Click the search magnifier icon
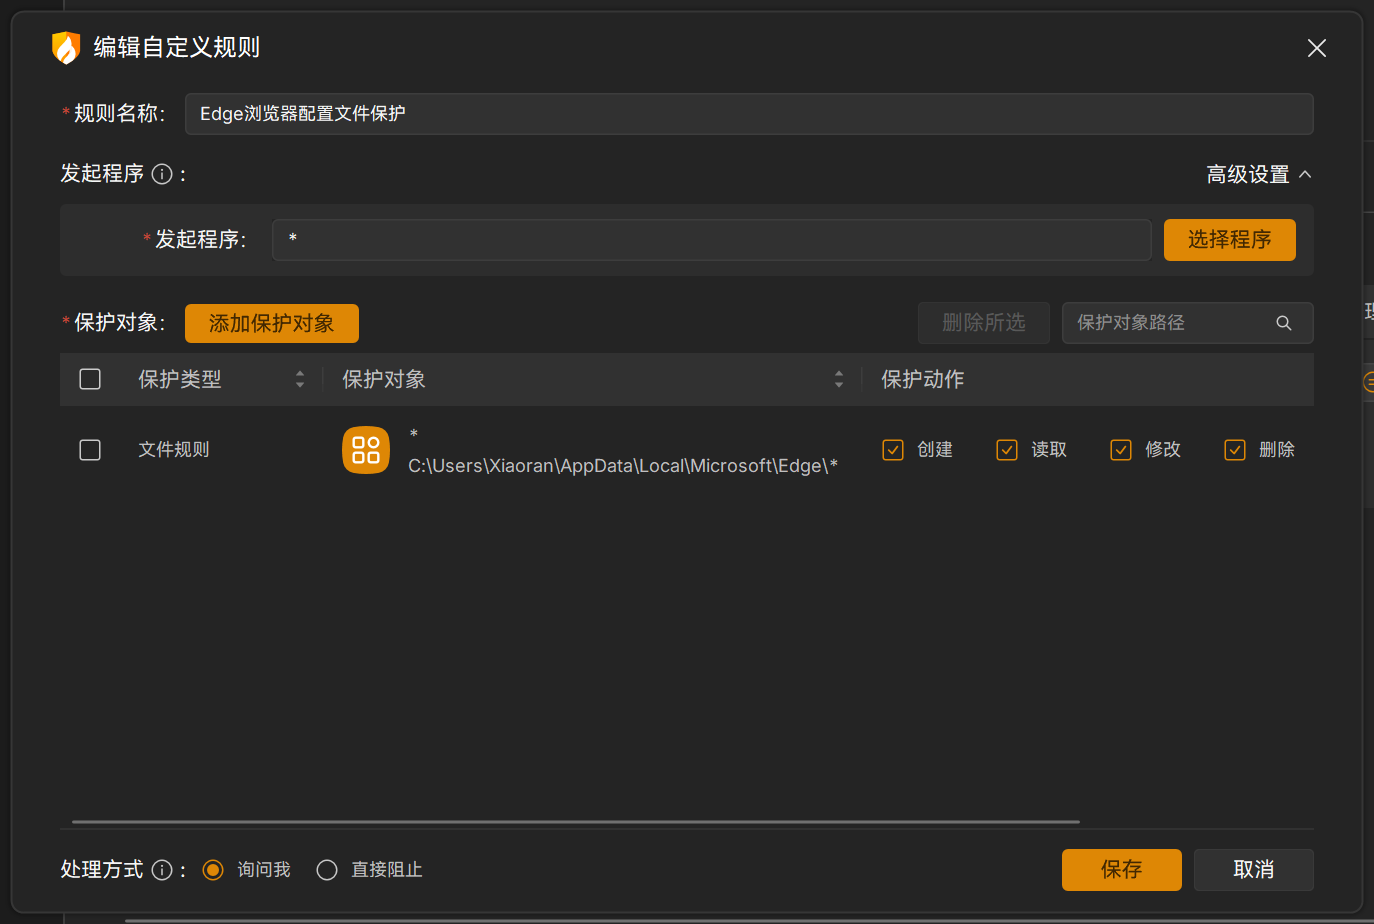This screenshot has width=1374, height=924. [1283, 323]
